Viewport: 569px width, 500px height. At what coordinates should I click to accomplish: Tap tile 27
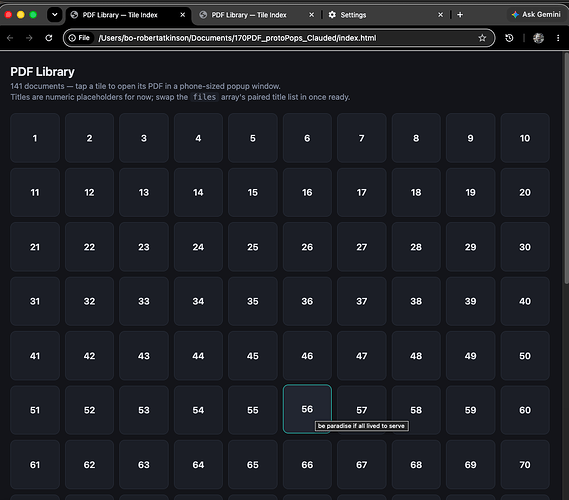361,247
